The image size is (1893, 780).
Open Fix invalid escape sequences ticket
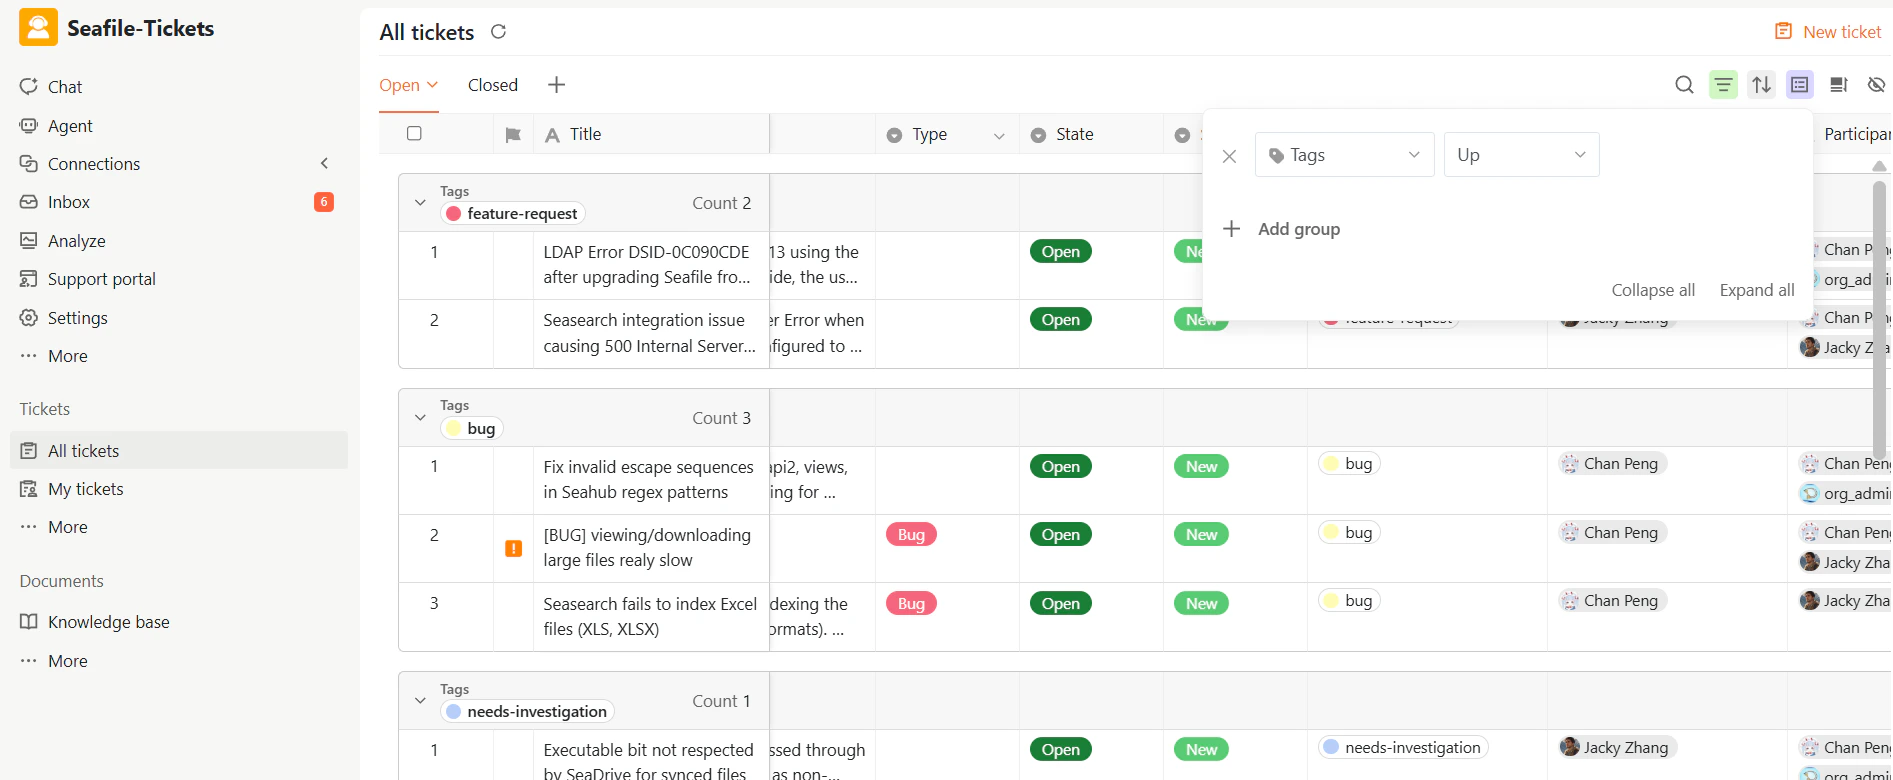tap(649, 480)
